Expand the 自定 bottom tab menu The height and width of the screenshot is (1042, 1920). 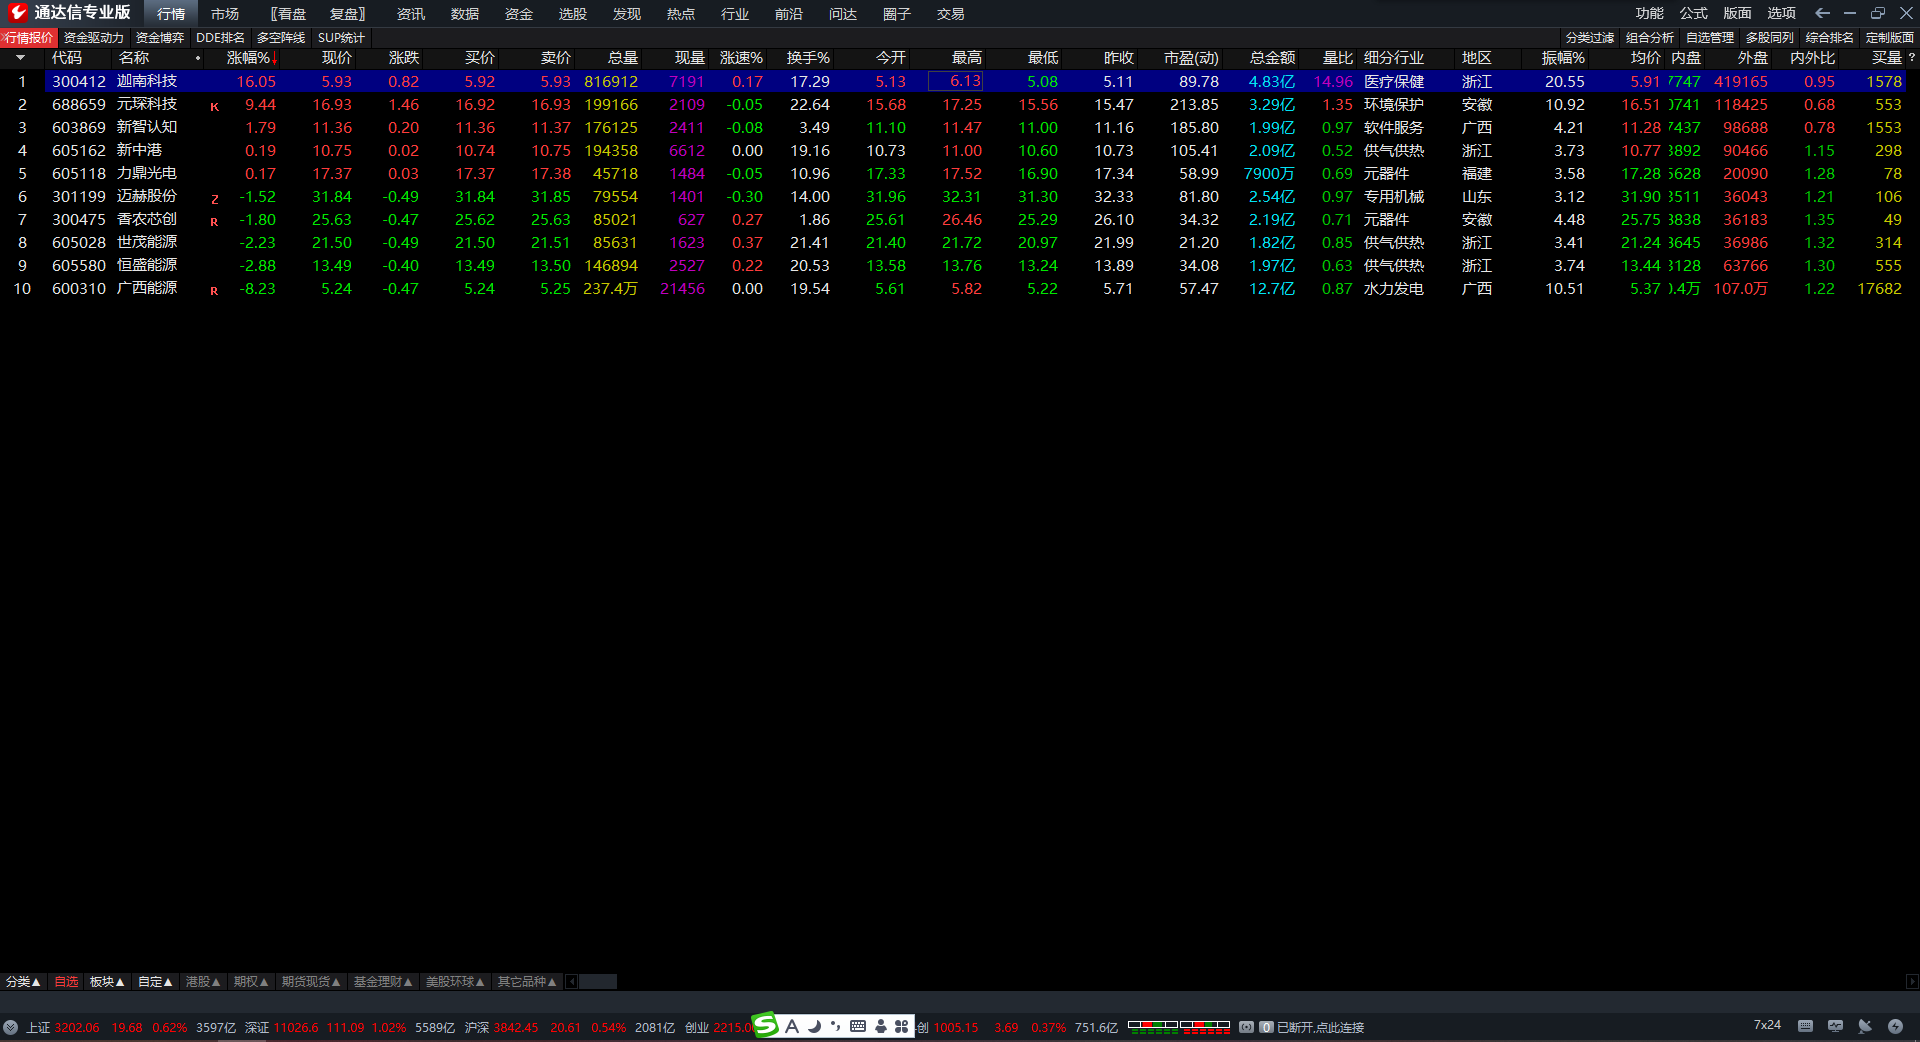pos(155,982)
